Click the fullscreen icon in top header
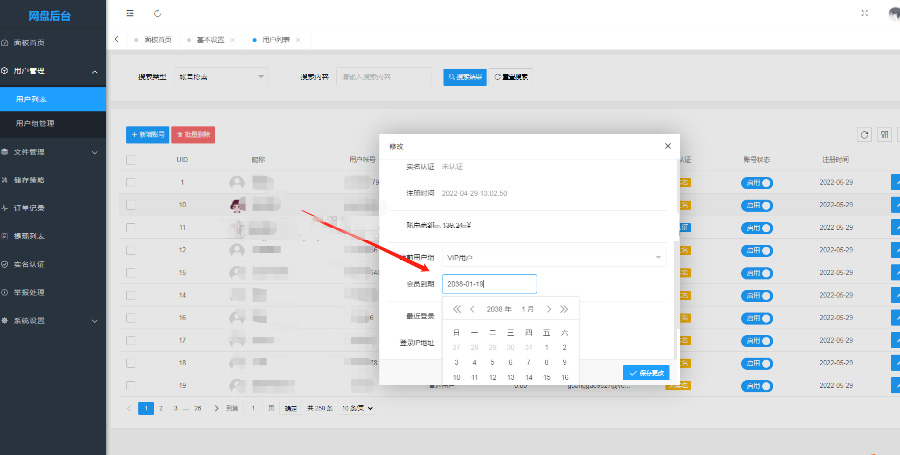 click(x=864, y=13)
